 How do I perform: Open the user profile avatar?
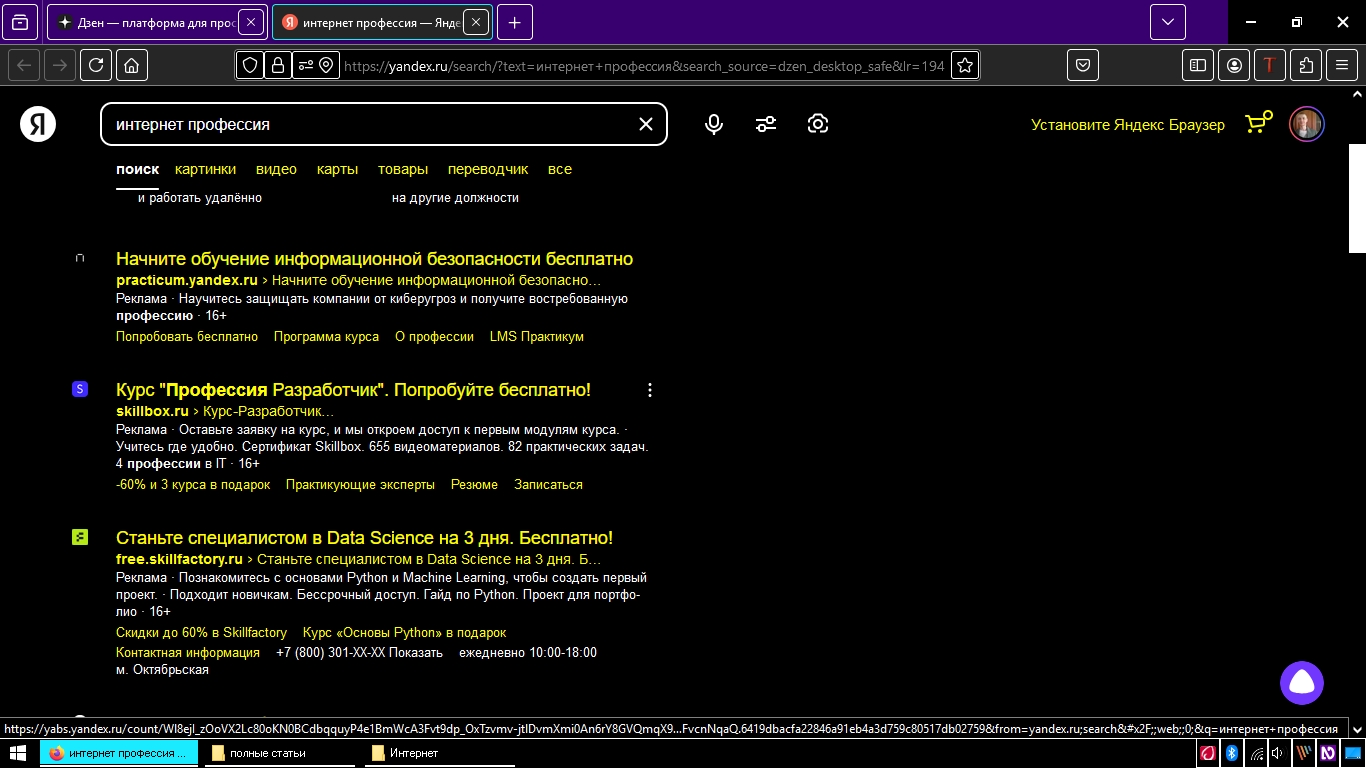pyautogui.click(x=1306, y=124)
